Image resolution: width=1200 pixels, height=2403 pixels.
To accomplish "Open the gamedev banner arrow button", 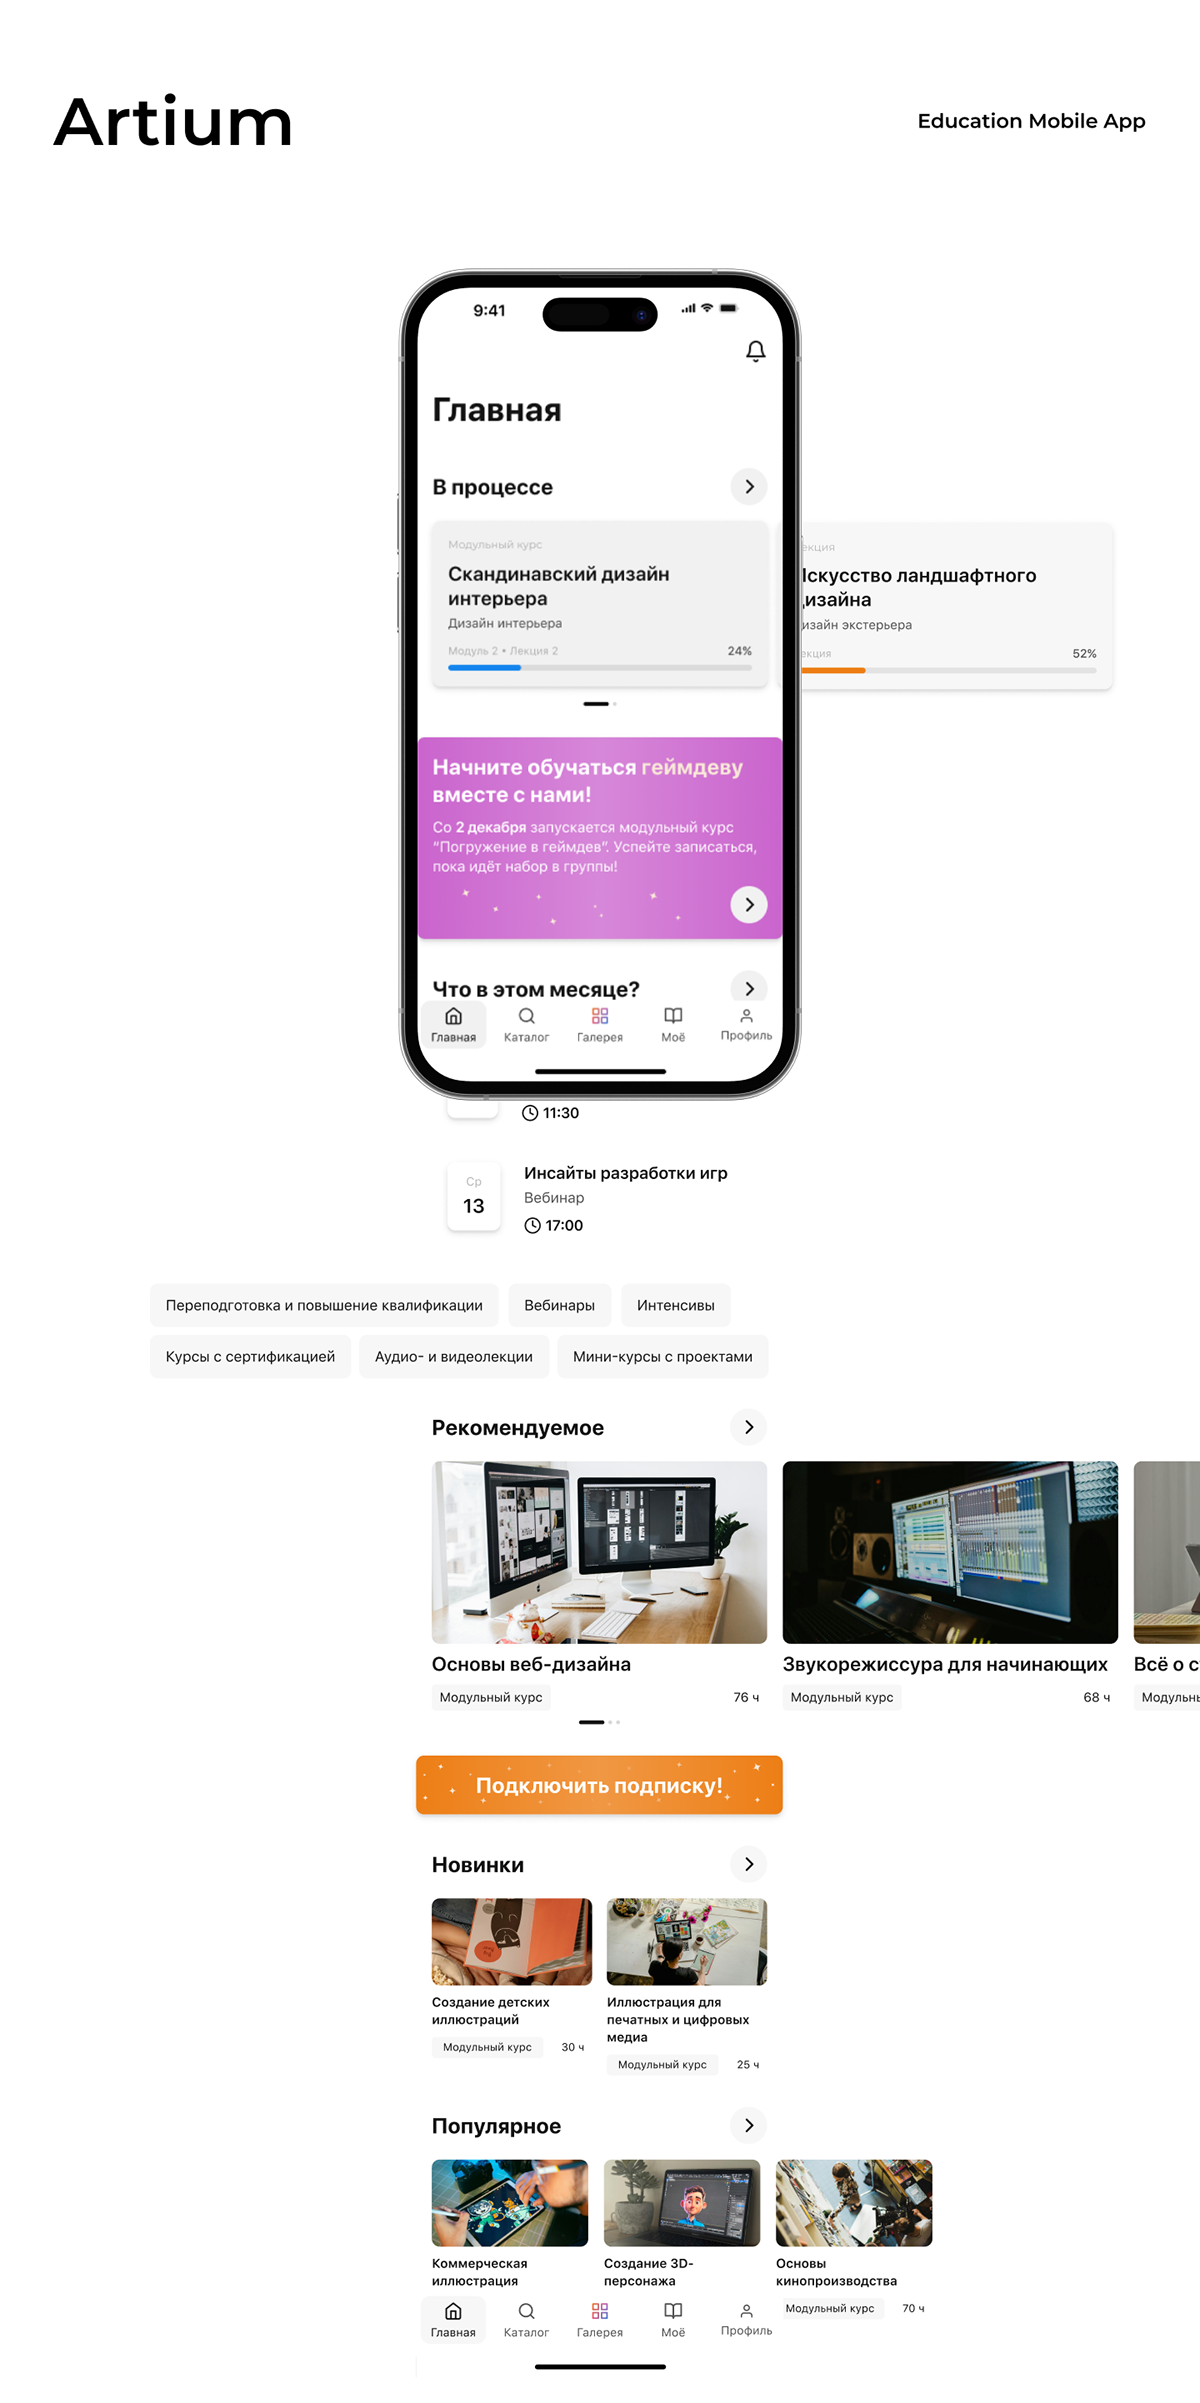I will pos(749,904).
